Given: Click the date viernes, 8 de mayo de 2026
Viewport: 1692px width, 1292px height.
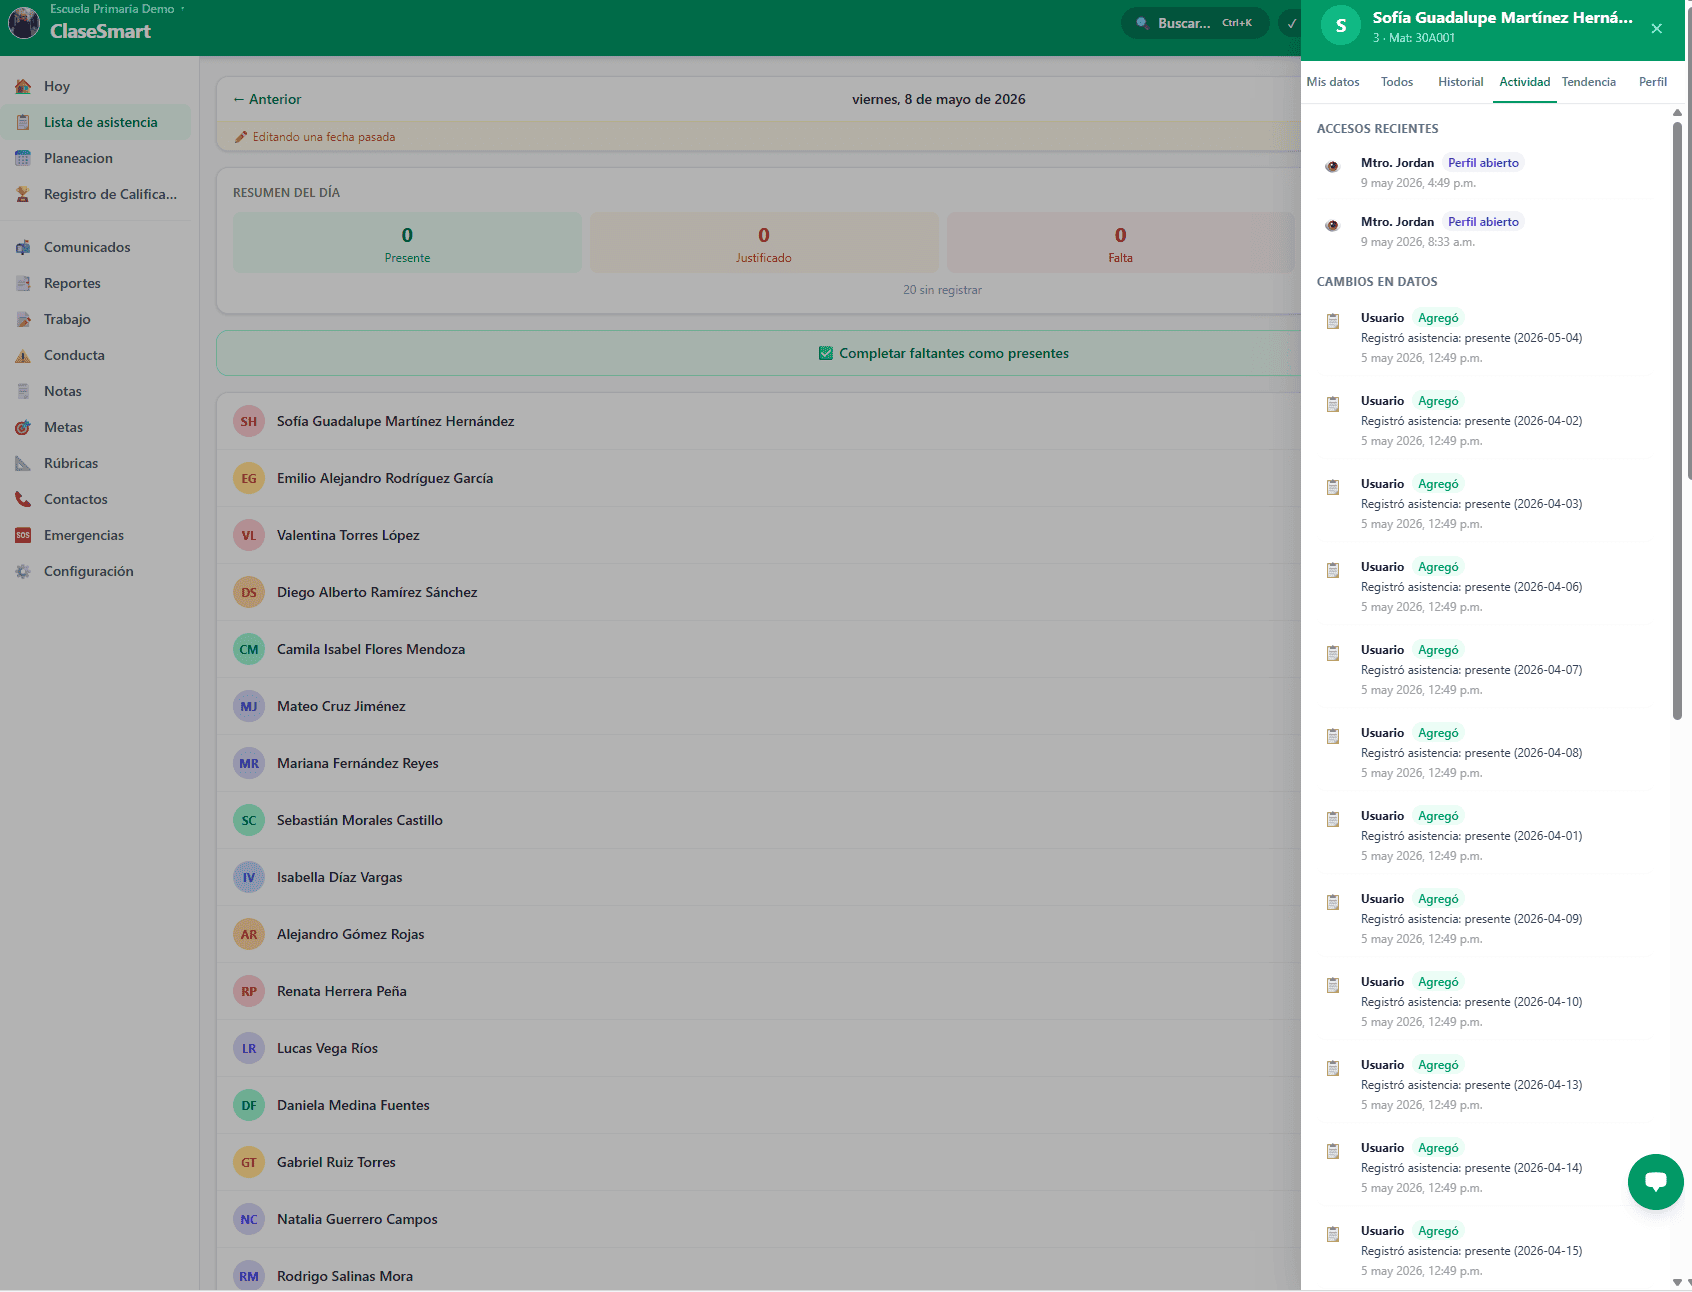Looking at the screenshot, I should [x=938, y=99].
